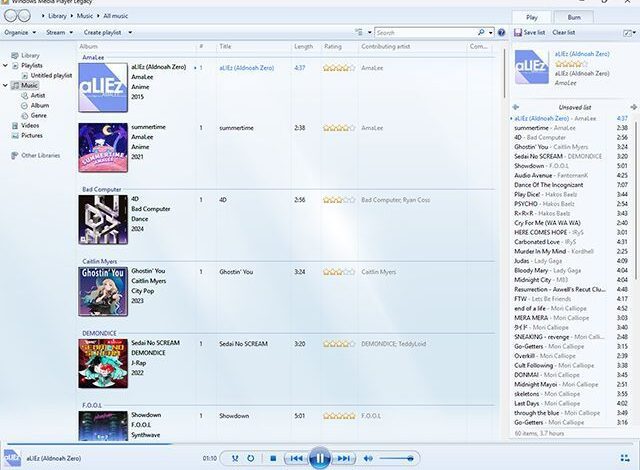Screen dimensions: 640x470
Task: Open the Create playlist dropdown arrow
Action: [130, 32]
